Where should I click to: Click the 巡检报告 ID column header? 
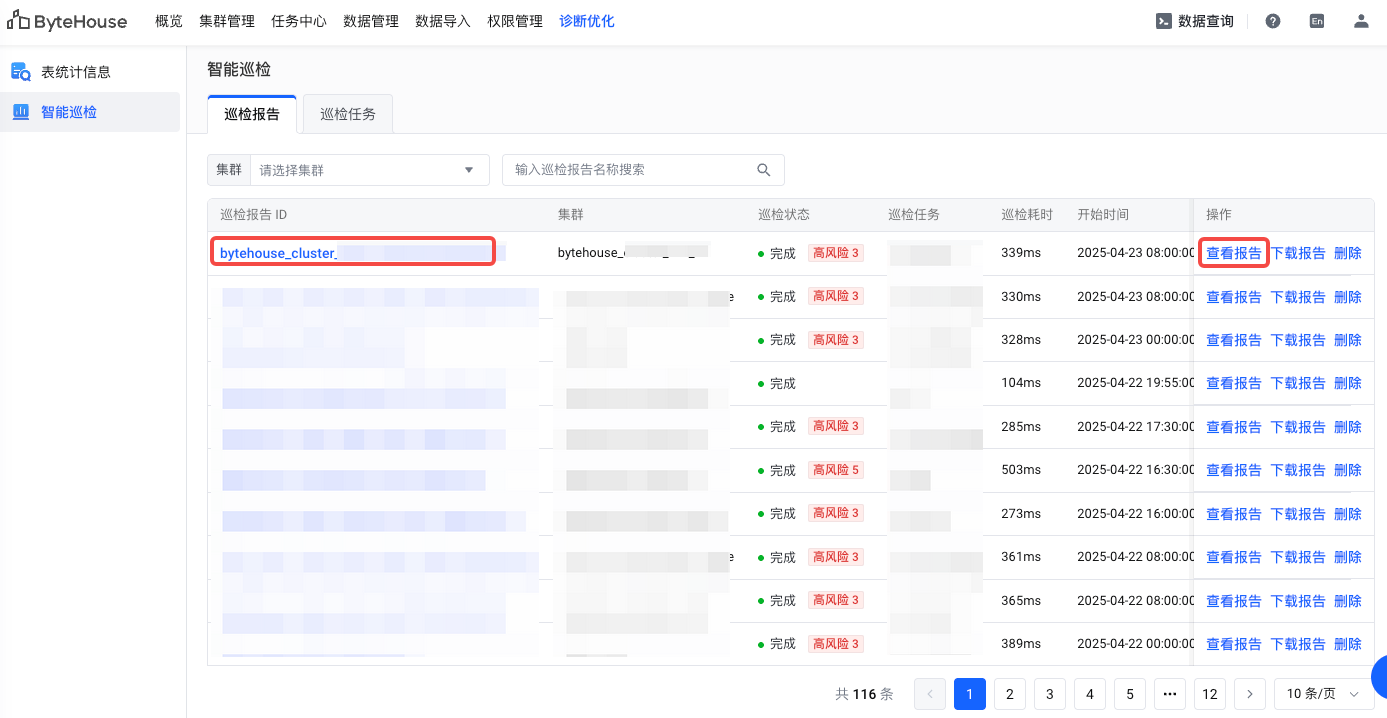[254, 215]
